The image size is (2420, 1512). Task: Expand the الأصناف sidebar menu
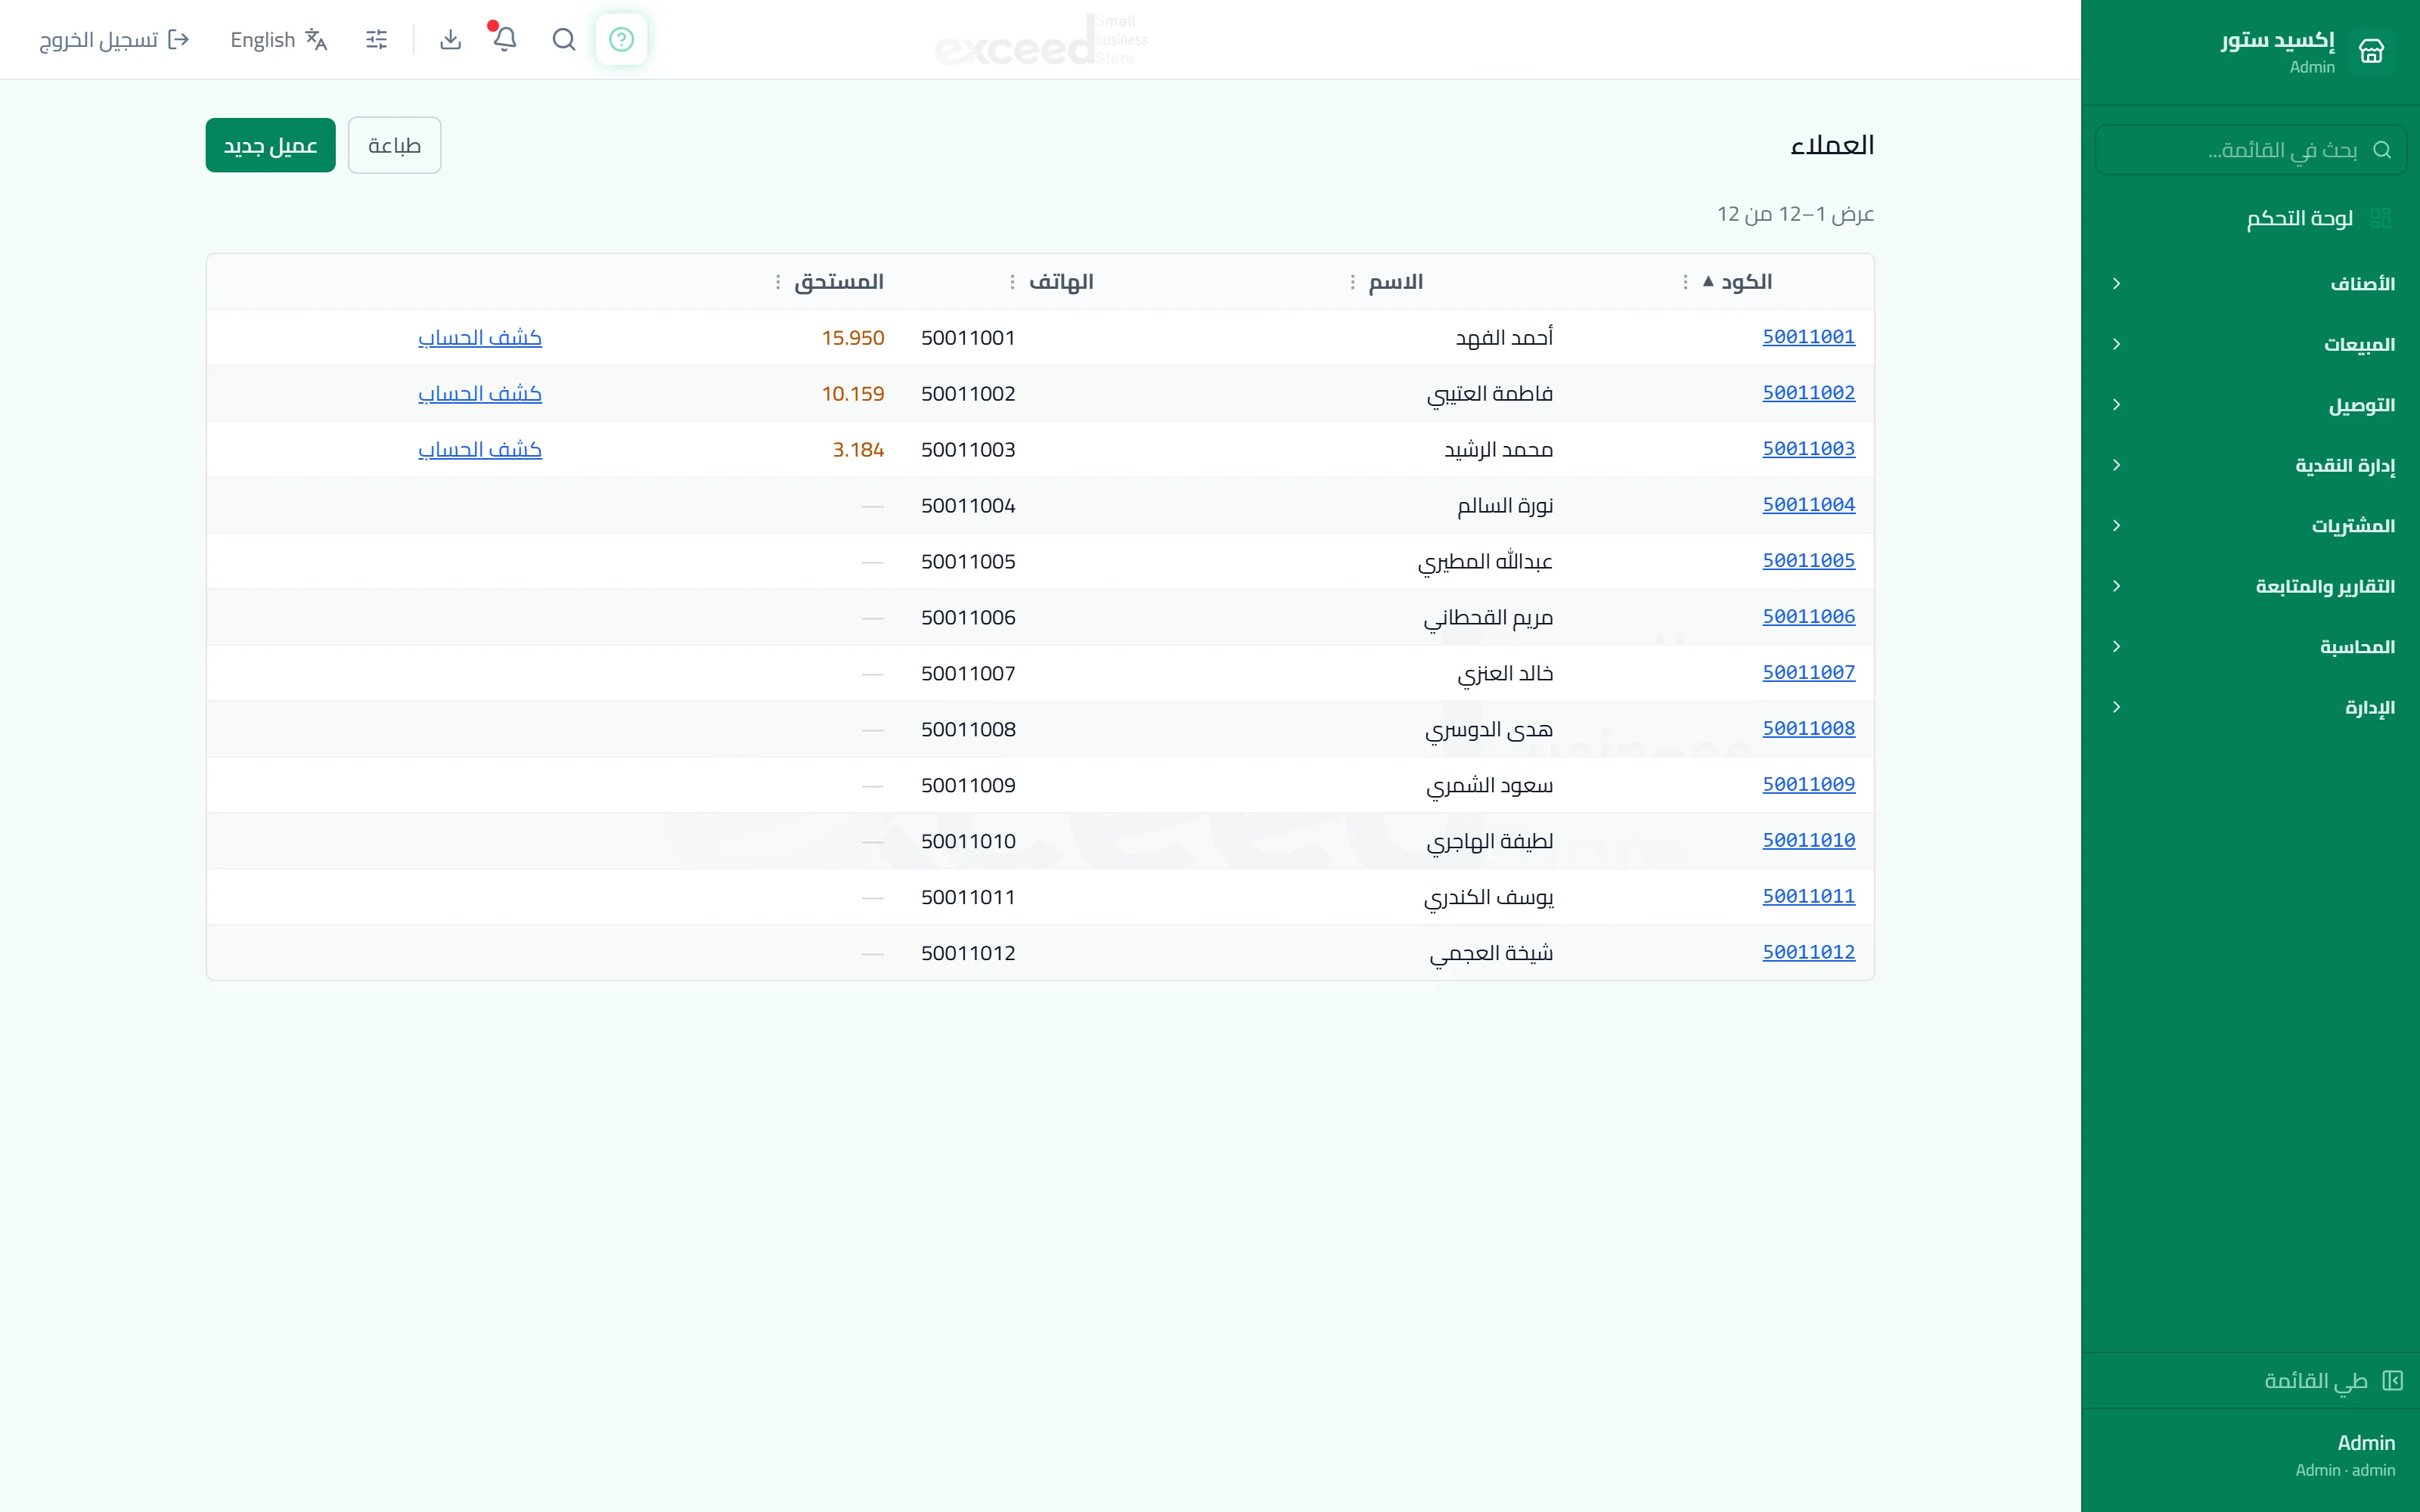(2250, 284)
